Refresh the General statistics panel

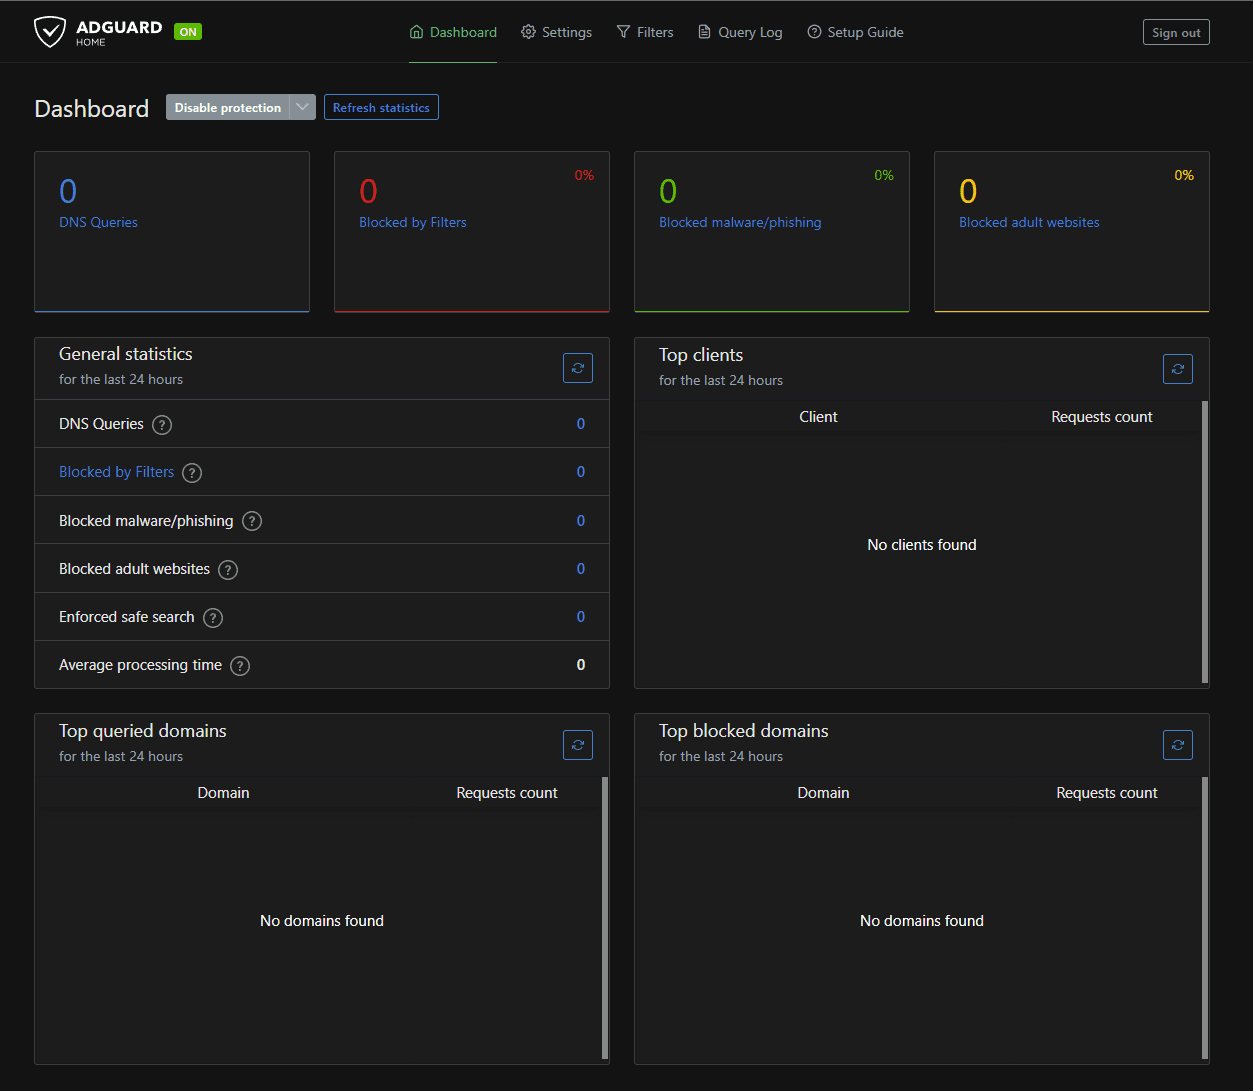[x=577, y=368]
